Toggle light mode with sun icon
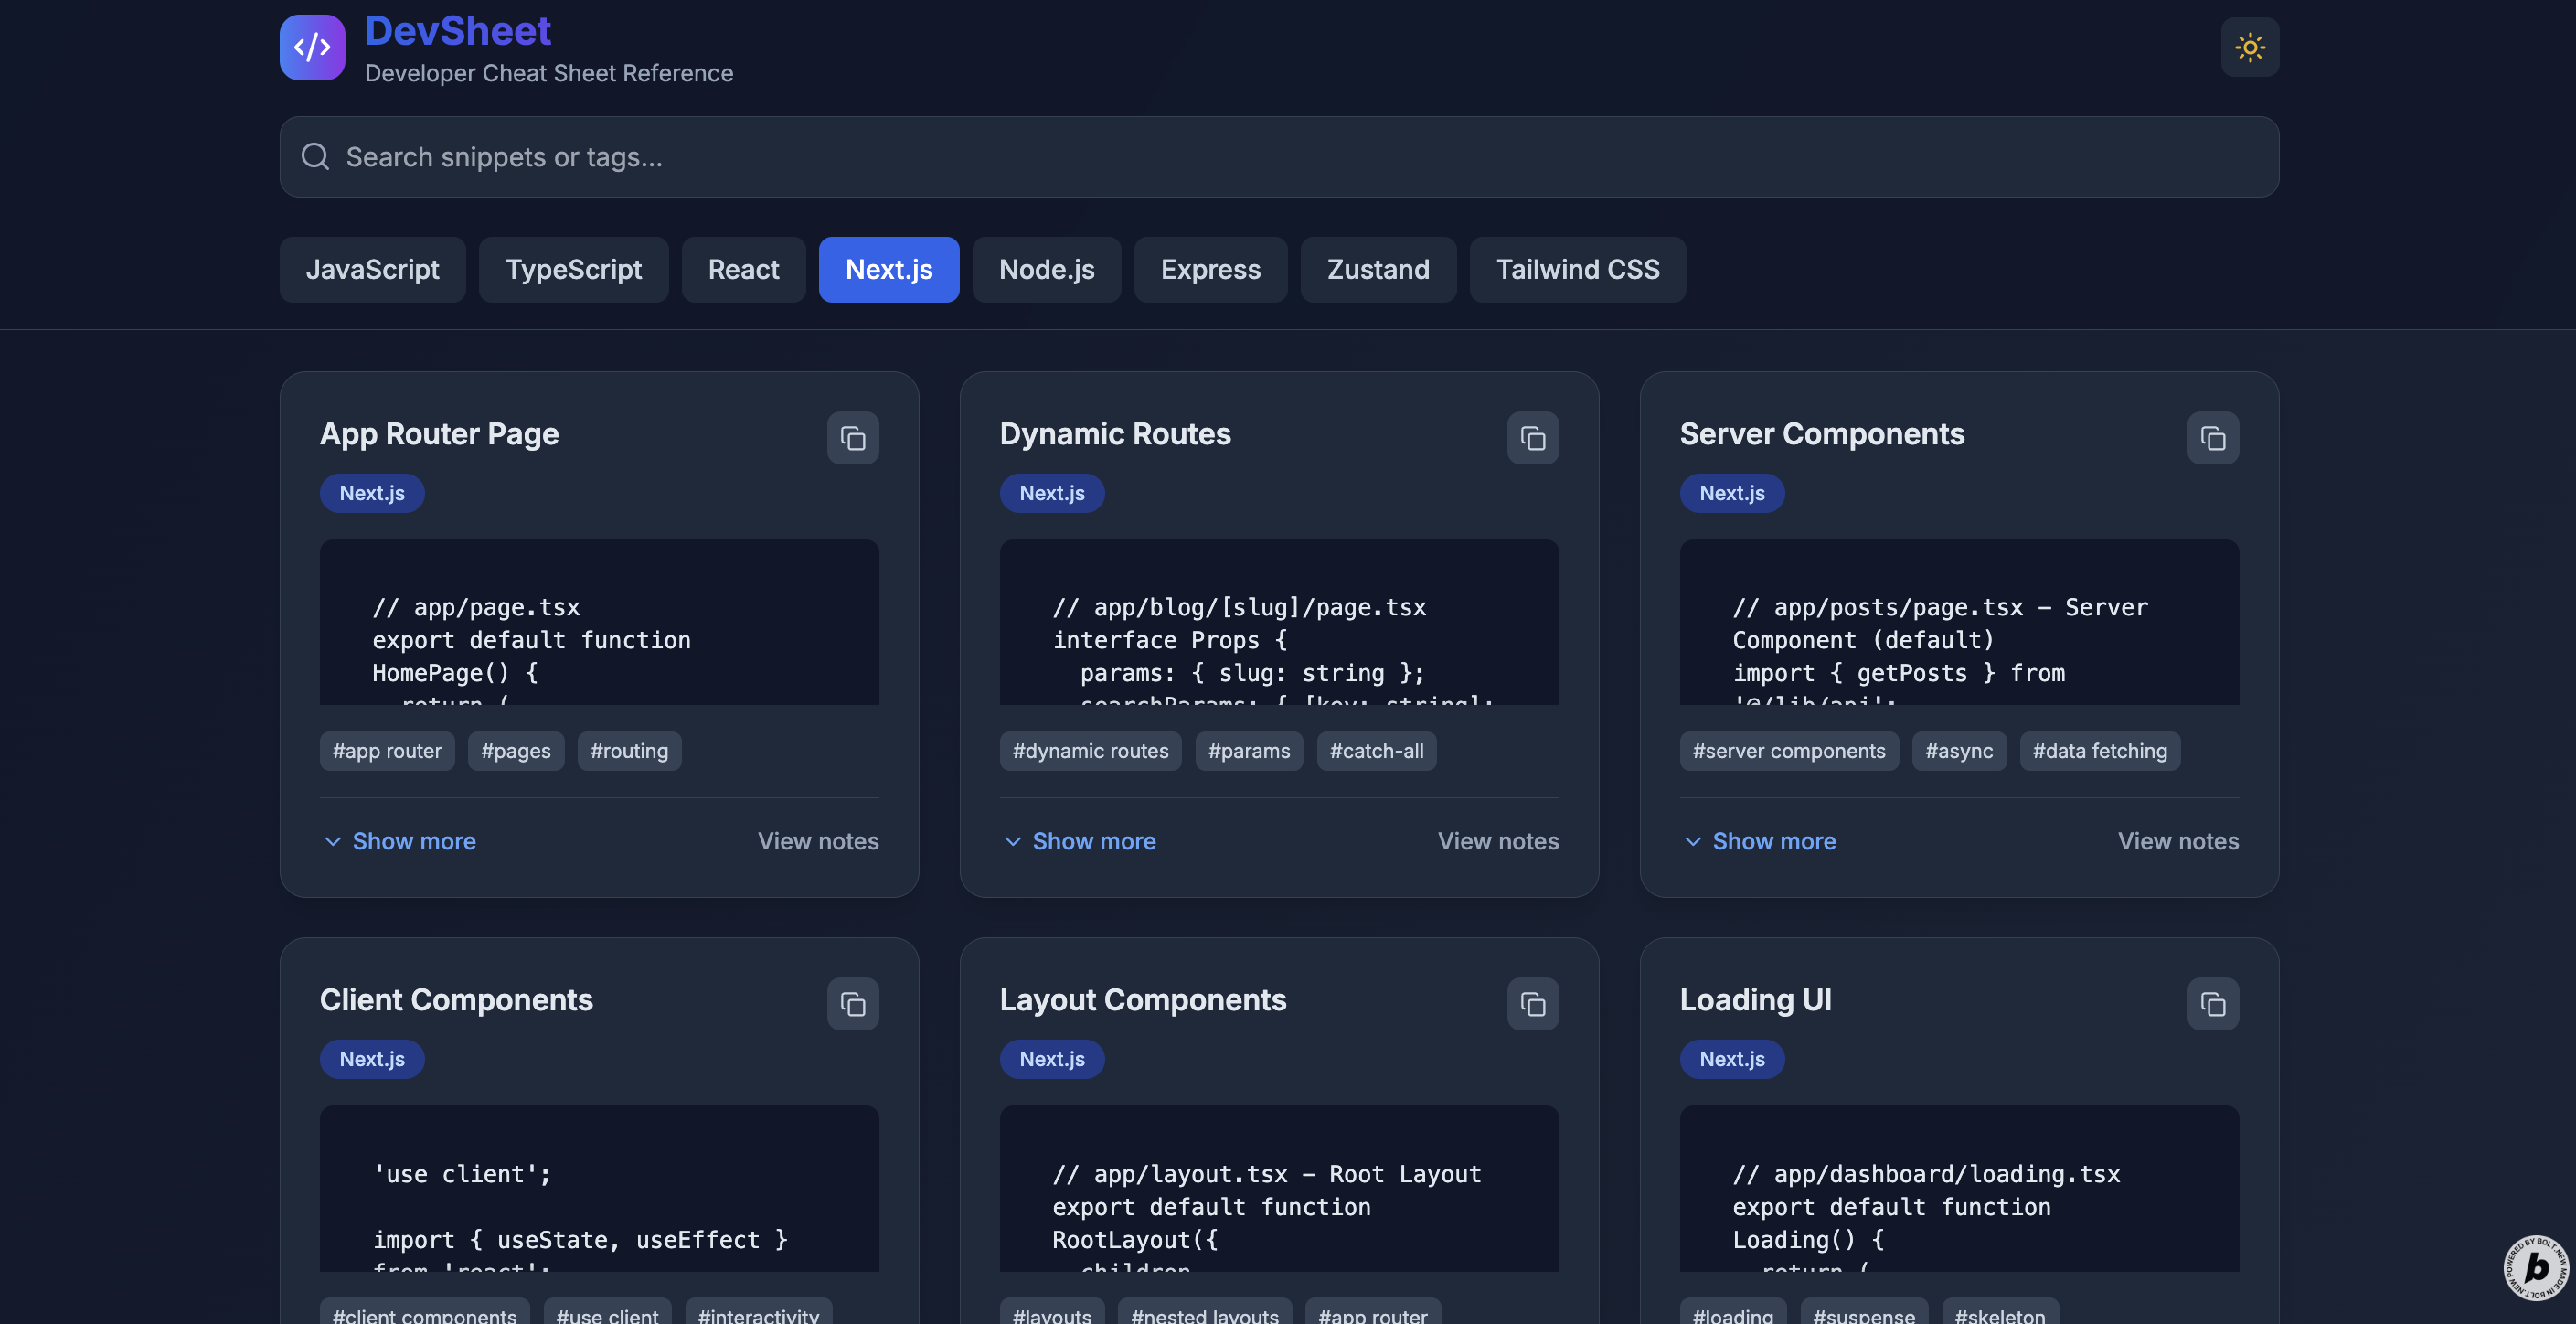The height and width of the screenshot is (1324, 2576). click(x=2249, y=47)
